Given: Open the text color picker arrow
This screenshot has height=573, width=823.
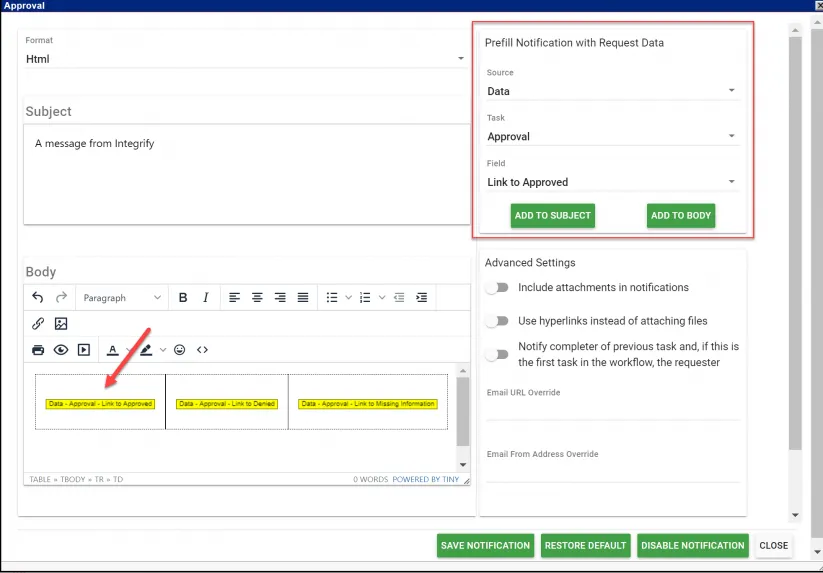Looking at the screenshot, I should [128, 350].
